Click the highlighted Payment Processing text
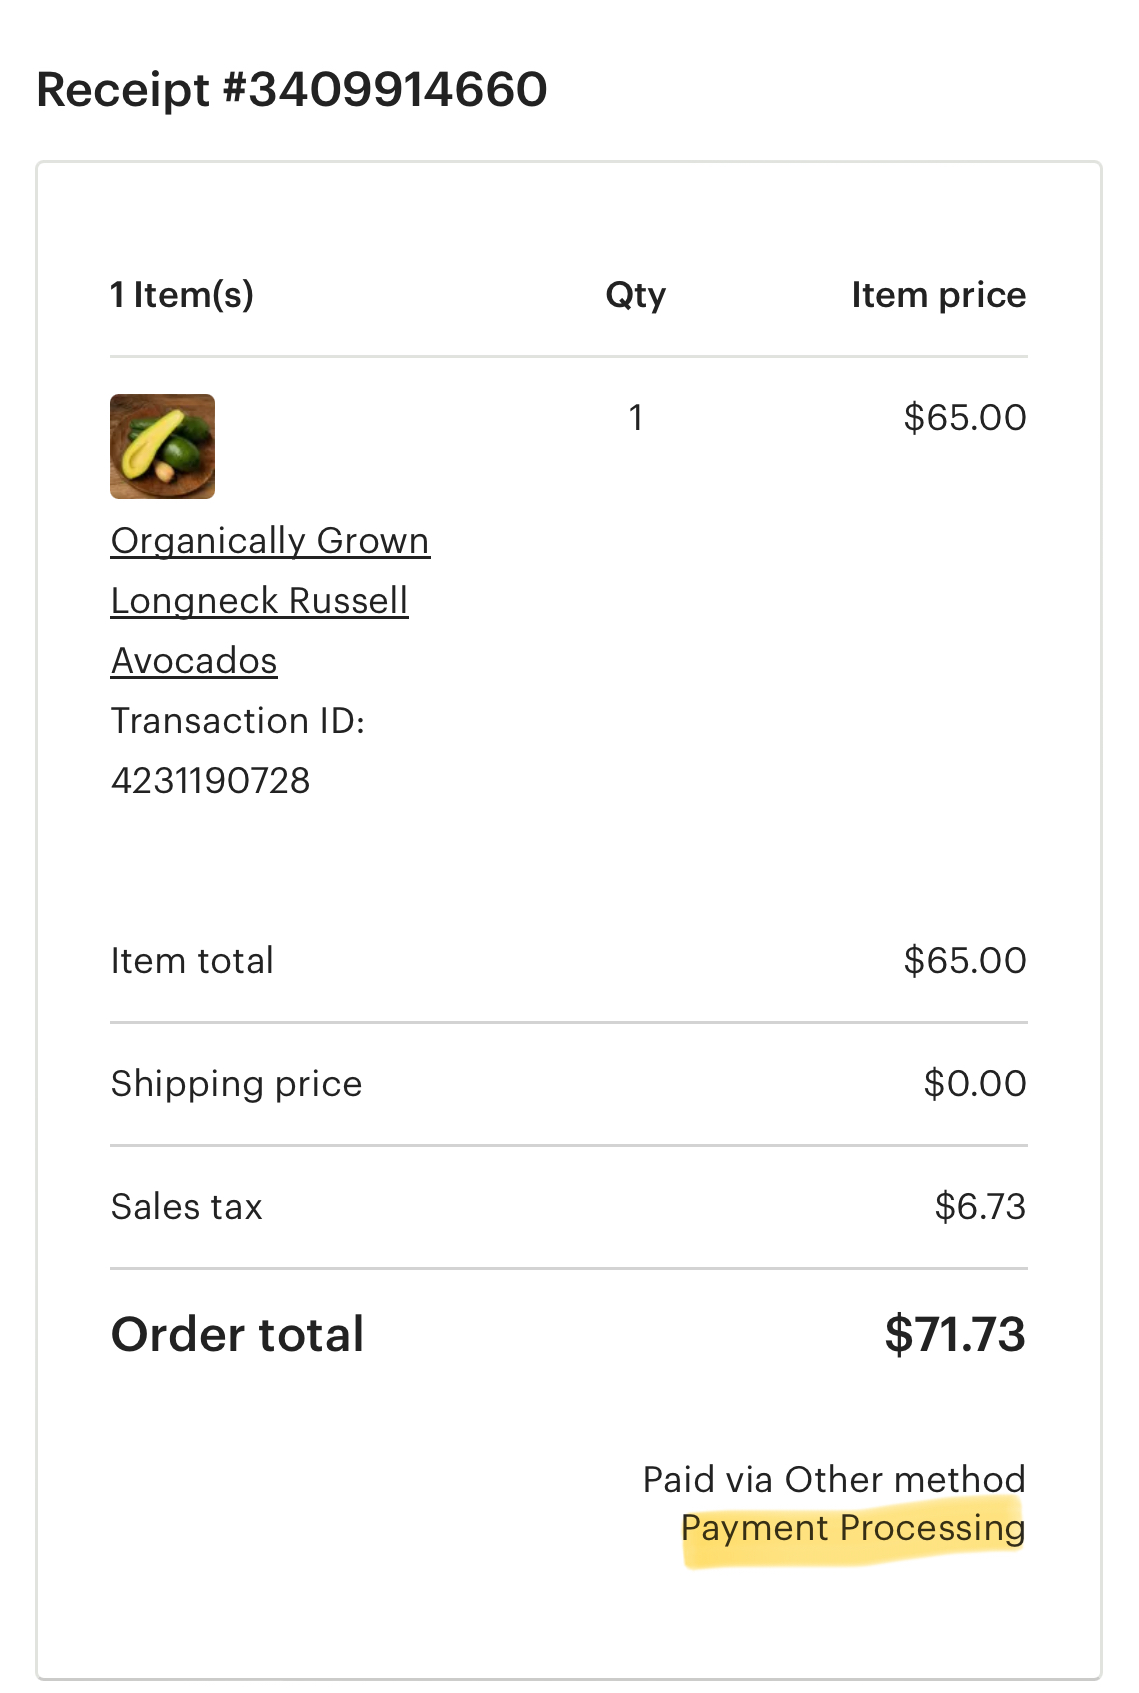1139x1693 pixels. (x=852, y=1528)
